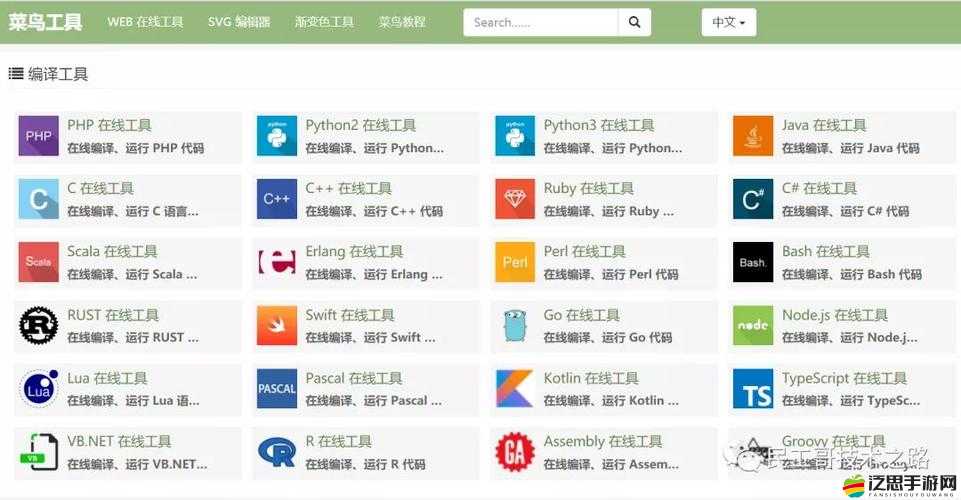
Task: Open the Python3 在线工具 link
Action: pos(598,125)
